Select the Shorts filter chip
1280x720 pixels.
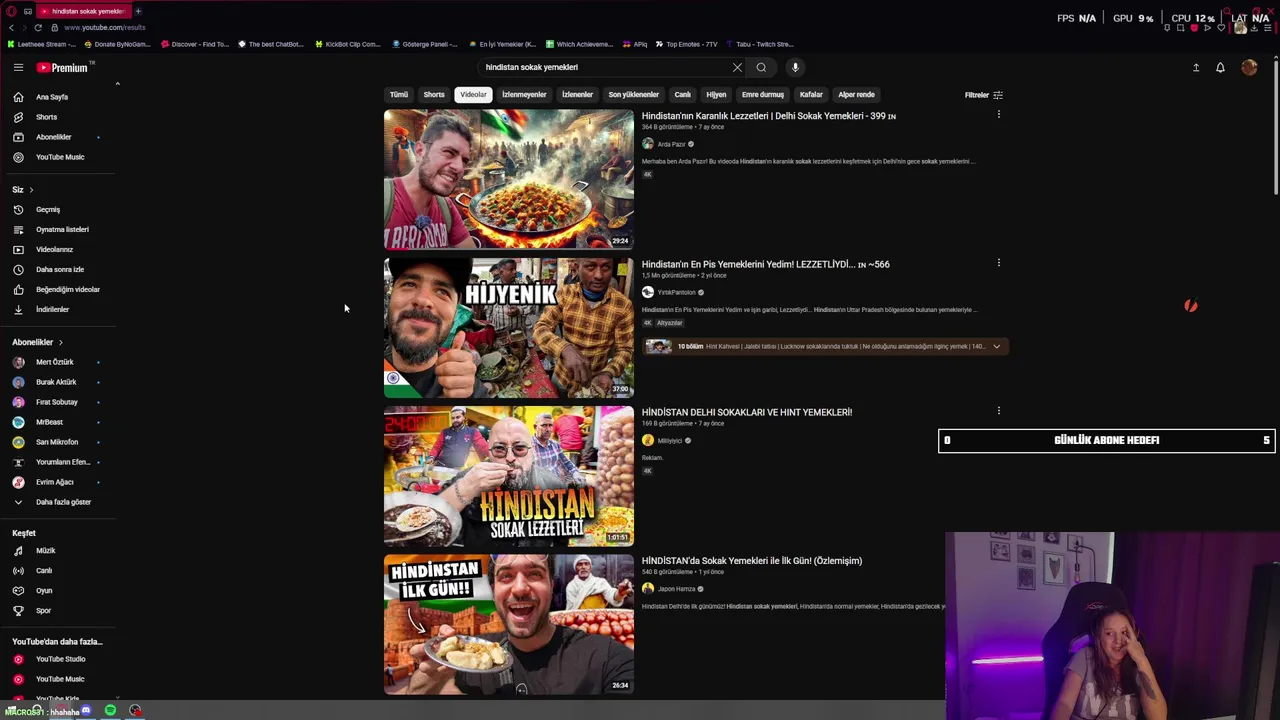pyautogui.click(x=434, y=95)
